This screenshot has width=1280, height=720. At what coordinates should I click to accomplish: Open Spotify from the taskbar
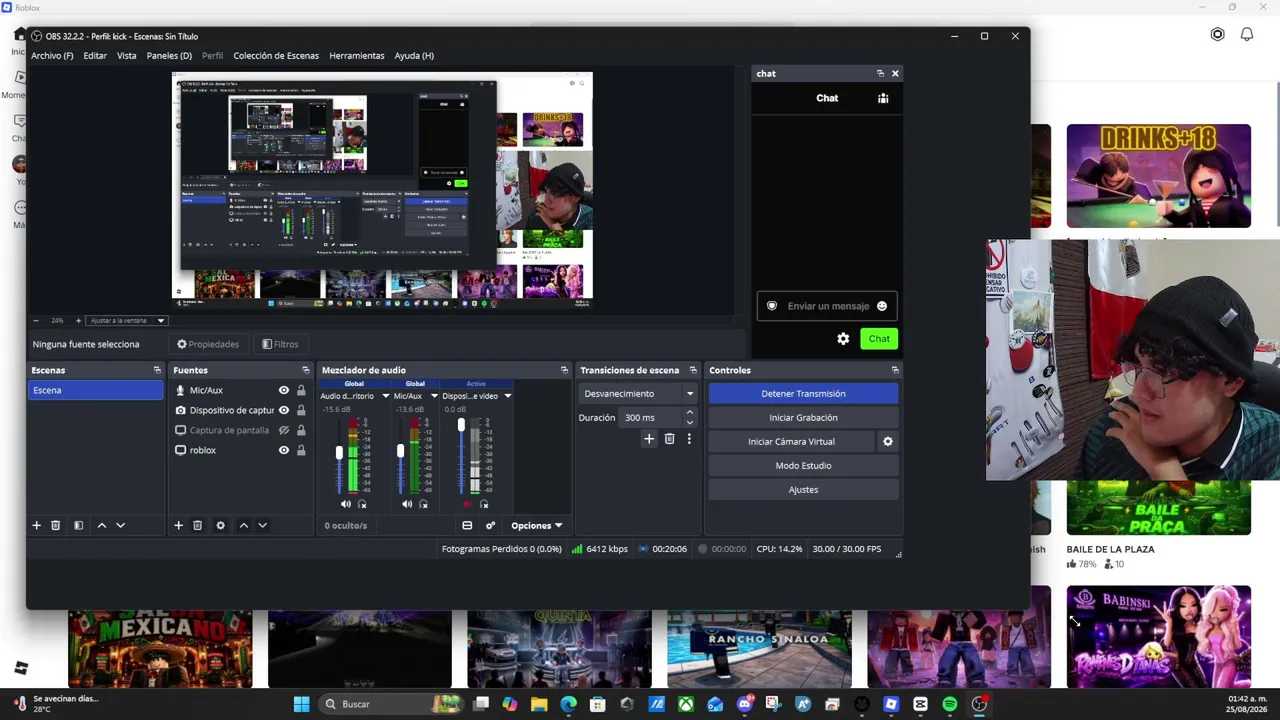pyautogui.click(x=950, y=704)
